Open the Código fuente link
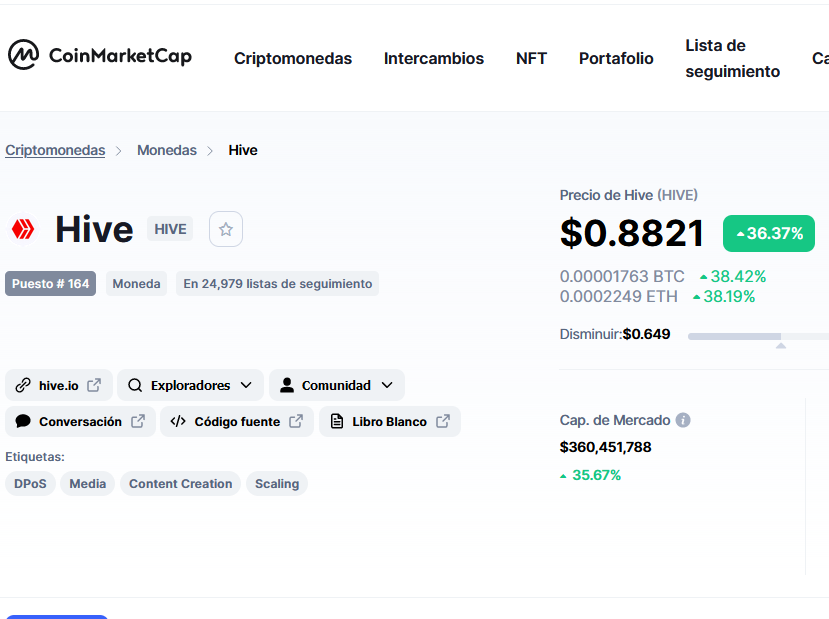829x619 pixels. [237, 421]
